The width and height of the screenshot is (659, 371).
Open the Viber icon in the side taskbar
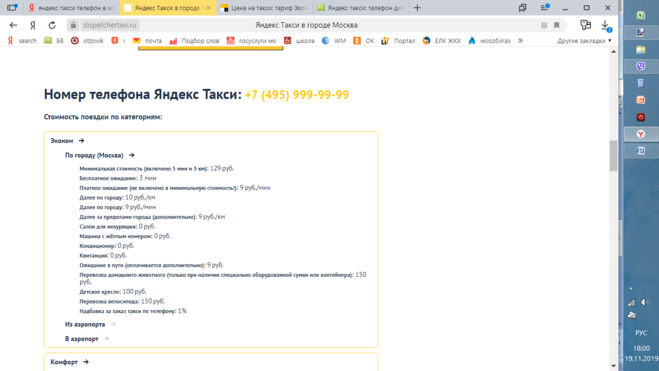[x=641, y=66]
